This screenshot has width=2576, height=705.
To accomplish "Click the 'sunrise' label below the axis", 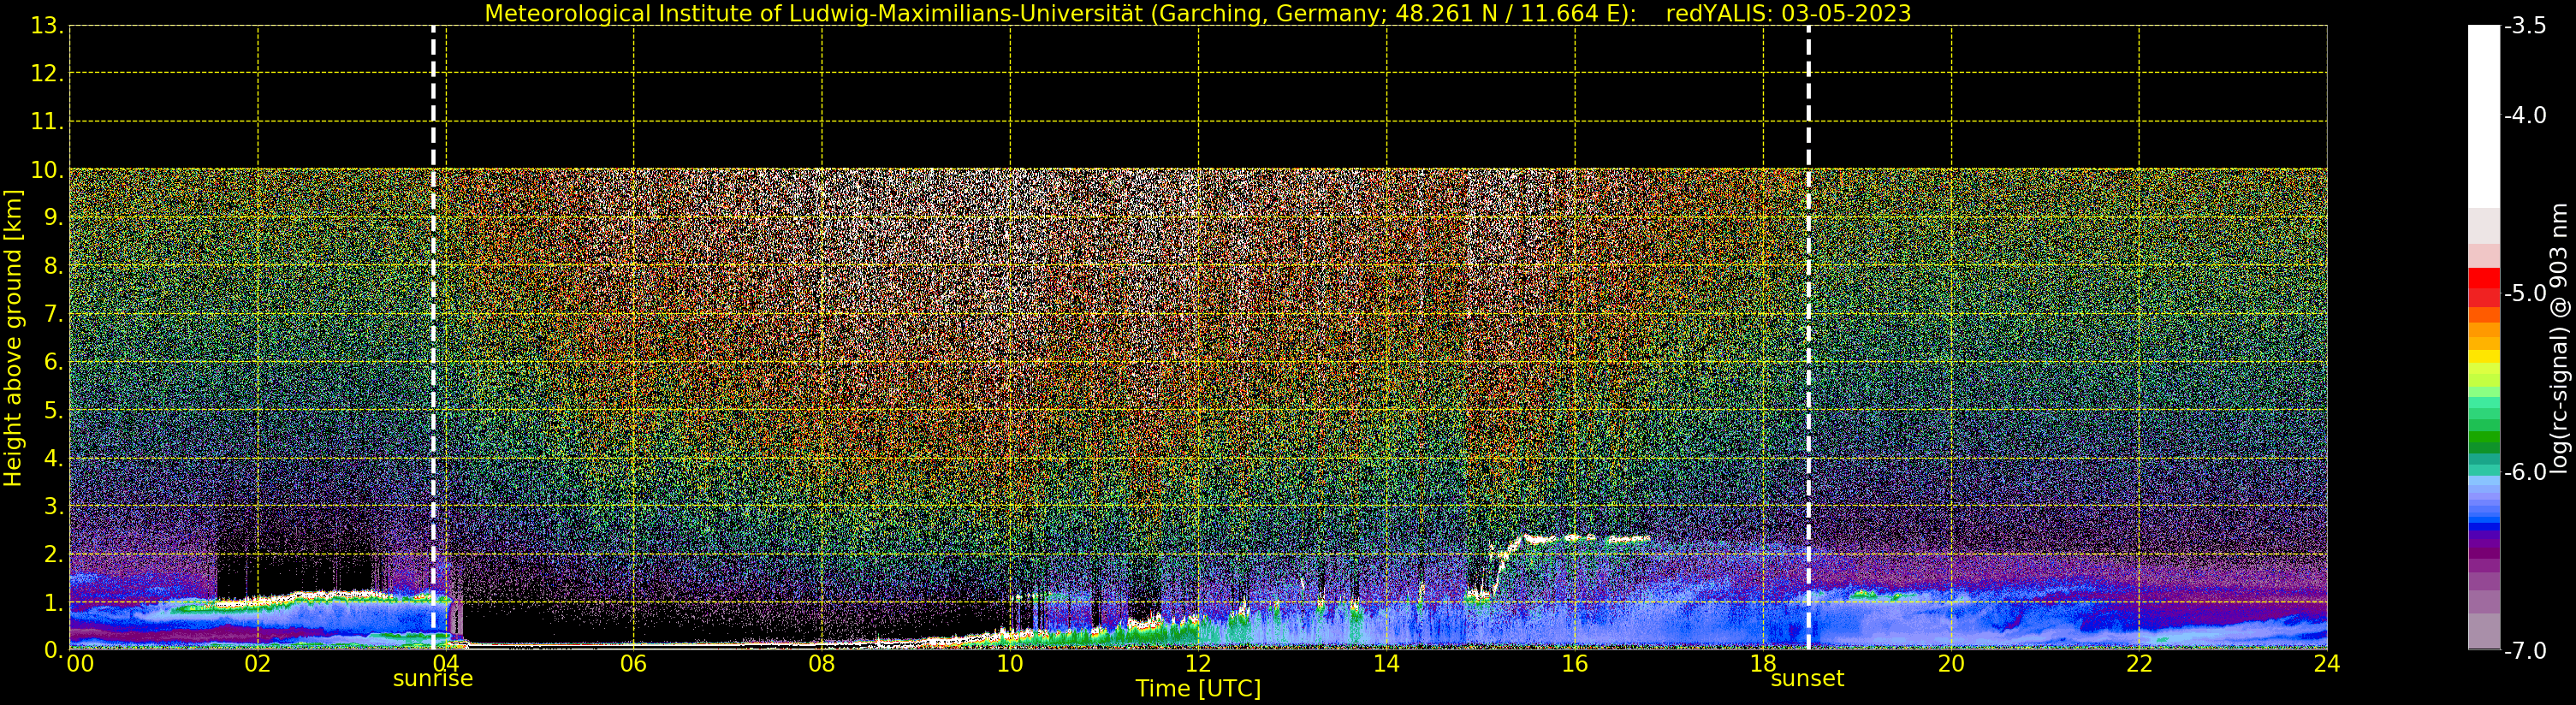I will [433, 679].
